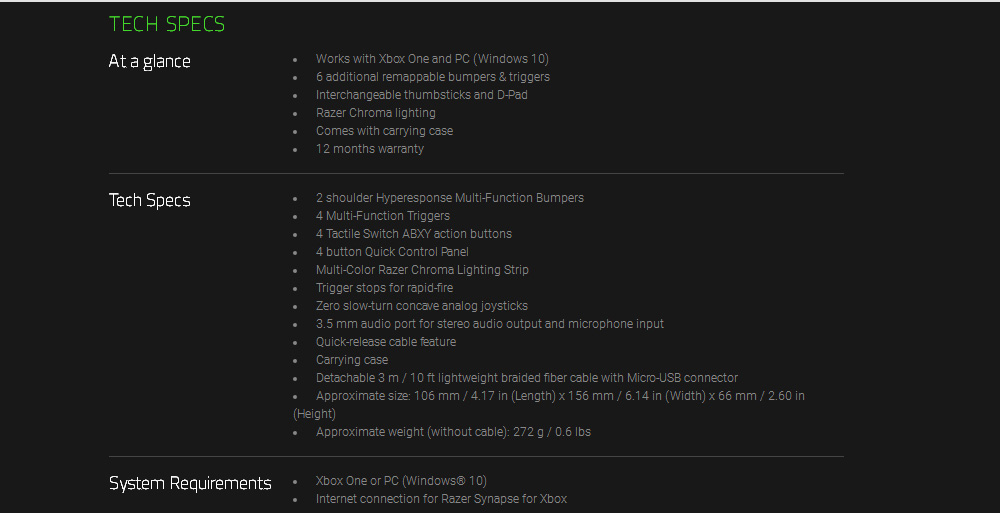The height and width of the screenshot is (513, 1000).
Task: Click the Approximate weight specification line
Action: pyautogui.click(x=453, y=432)
